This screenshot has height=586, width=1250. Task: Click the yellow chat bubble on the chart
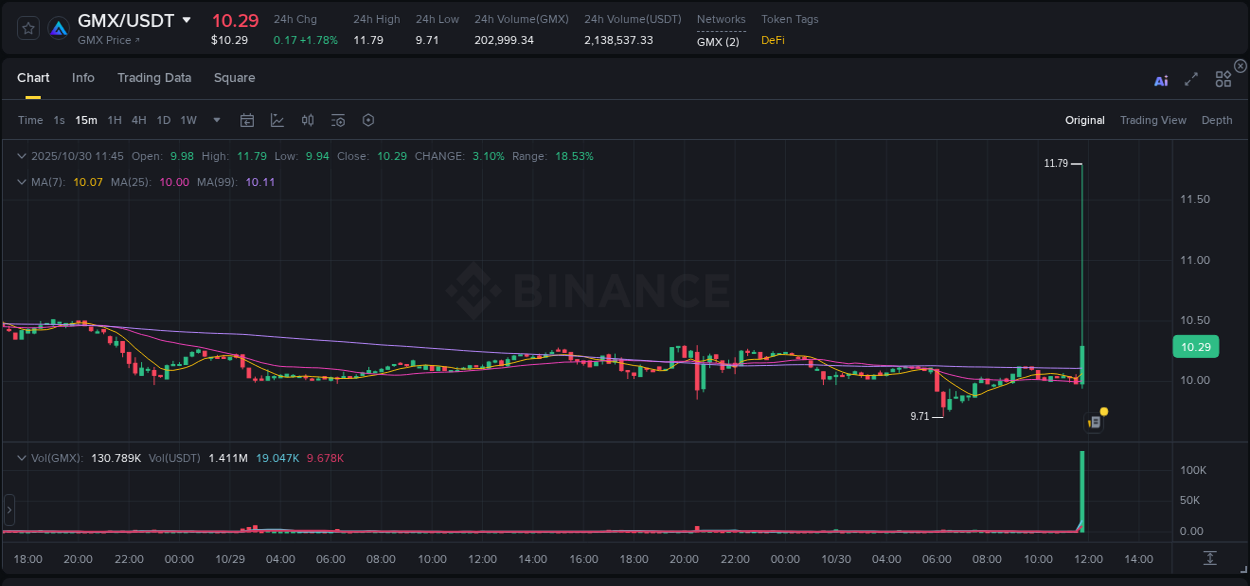pos(1102,411)
